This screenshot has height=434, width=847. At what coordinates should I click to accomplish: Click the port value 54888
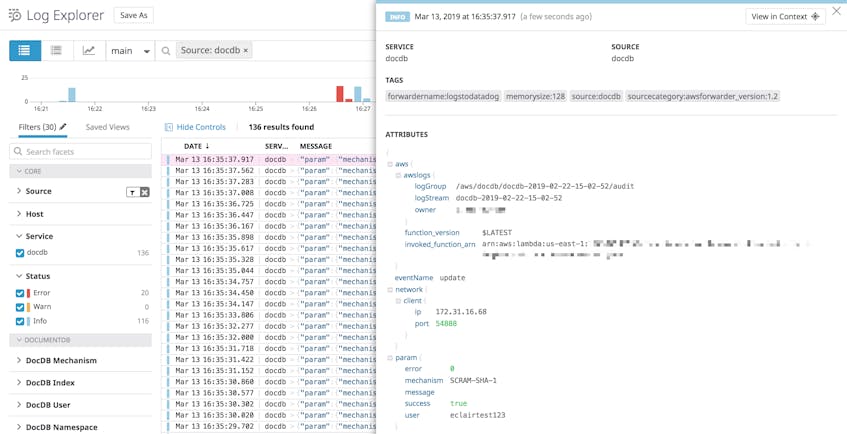pos(446,324)
